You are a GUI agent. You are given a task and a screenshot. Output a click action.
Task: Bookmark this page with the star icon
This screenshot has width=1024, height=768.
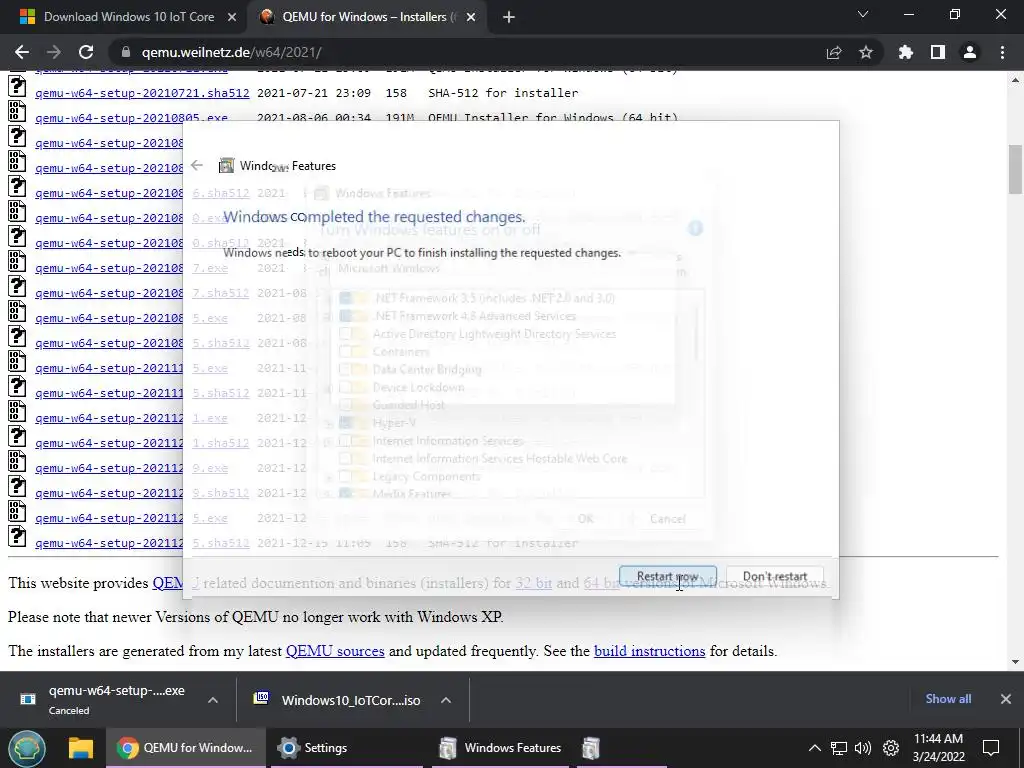coord(866,52)
